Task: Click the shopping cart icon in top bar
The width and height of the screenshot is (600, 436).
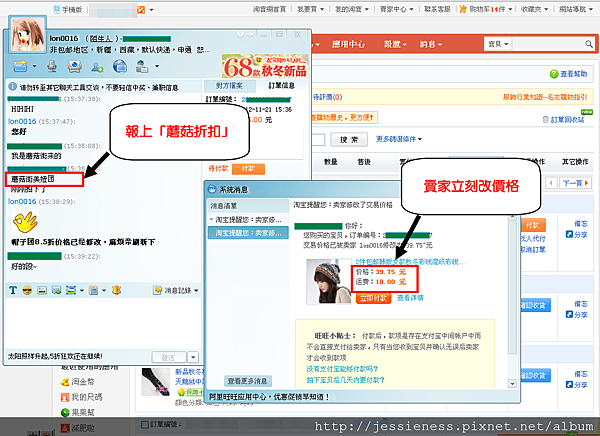Action: point(463,9)
